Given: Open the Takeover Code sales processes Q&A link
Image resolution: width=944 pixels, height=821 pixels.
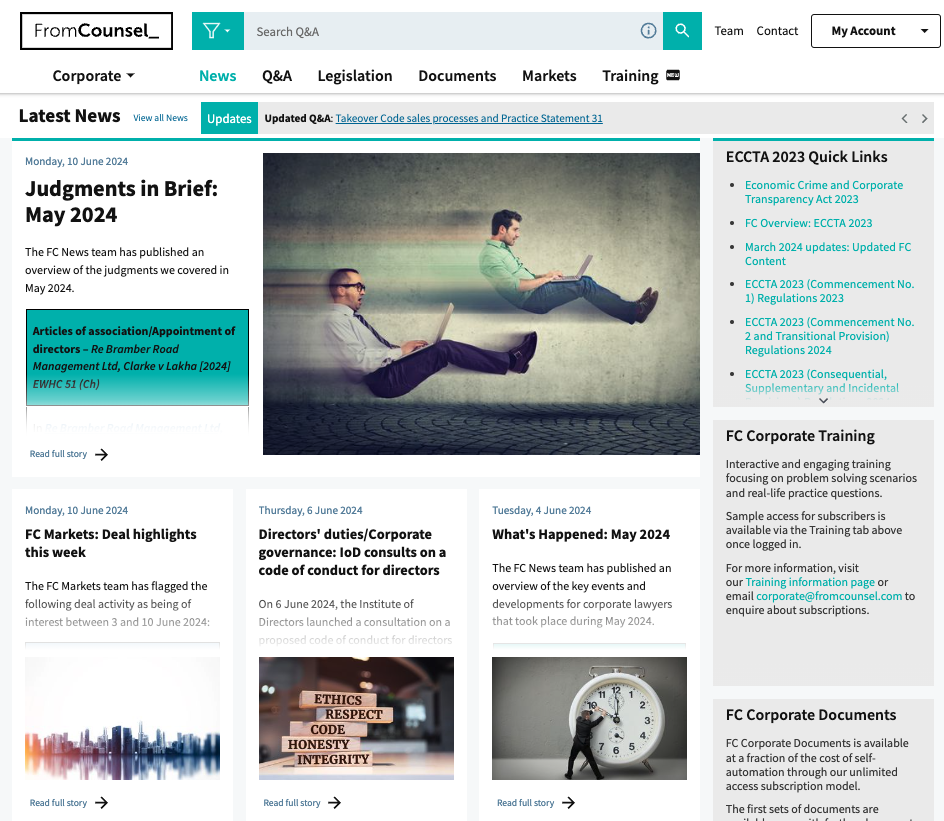Looking at the screenshot, I should pyautogui.click(x=471, y=118).
